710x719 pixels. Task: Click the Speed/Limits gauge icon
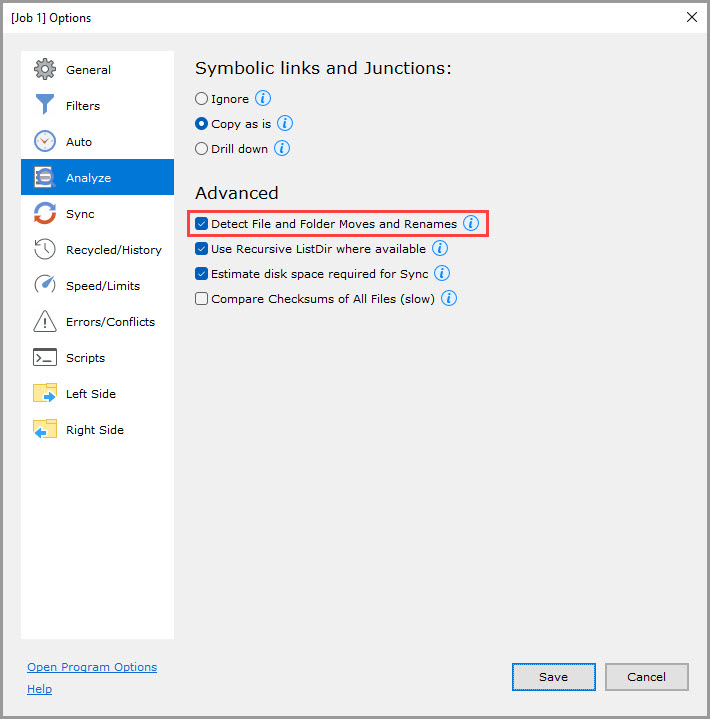45,286
